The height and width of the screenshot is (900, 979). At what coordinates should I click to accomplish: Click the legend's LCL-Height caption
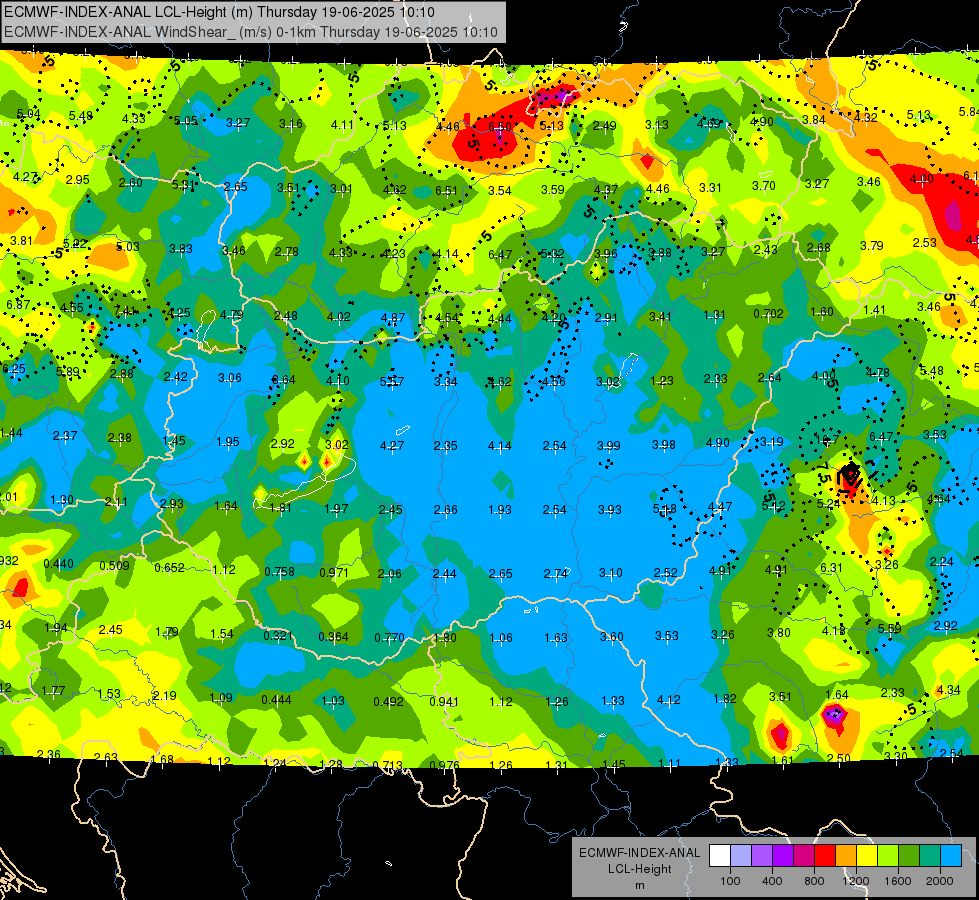pos(639,869)
